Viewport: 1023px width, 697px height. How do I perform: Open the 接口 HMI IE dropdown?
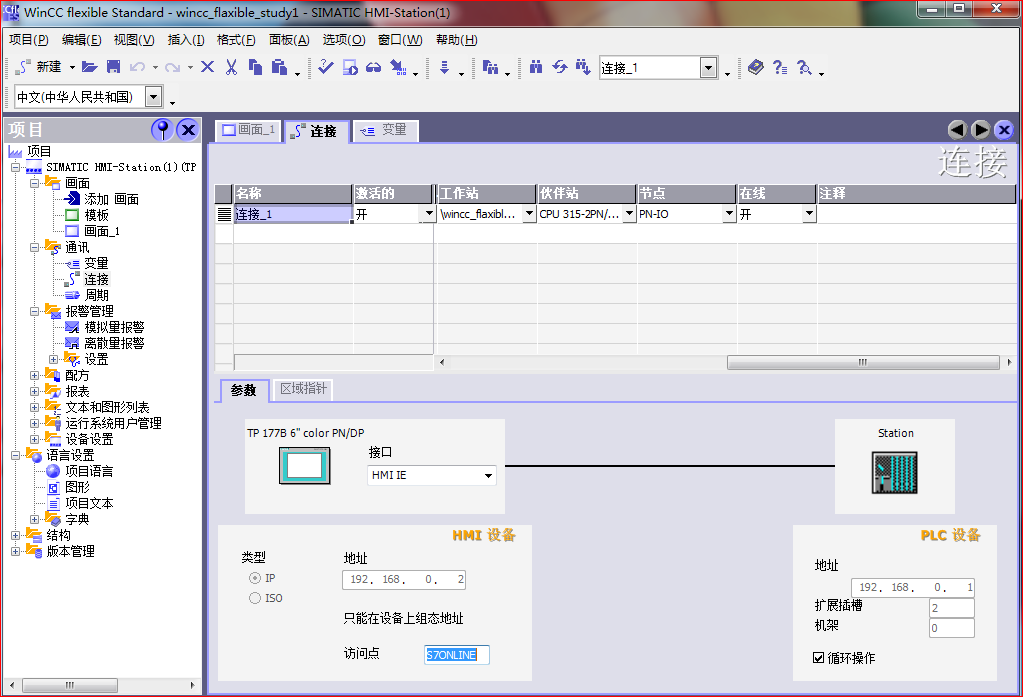point(489,475)
